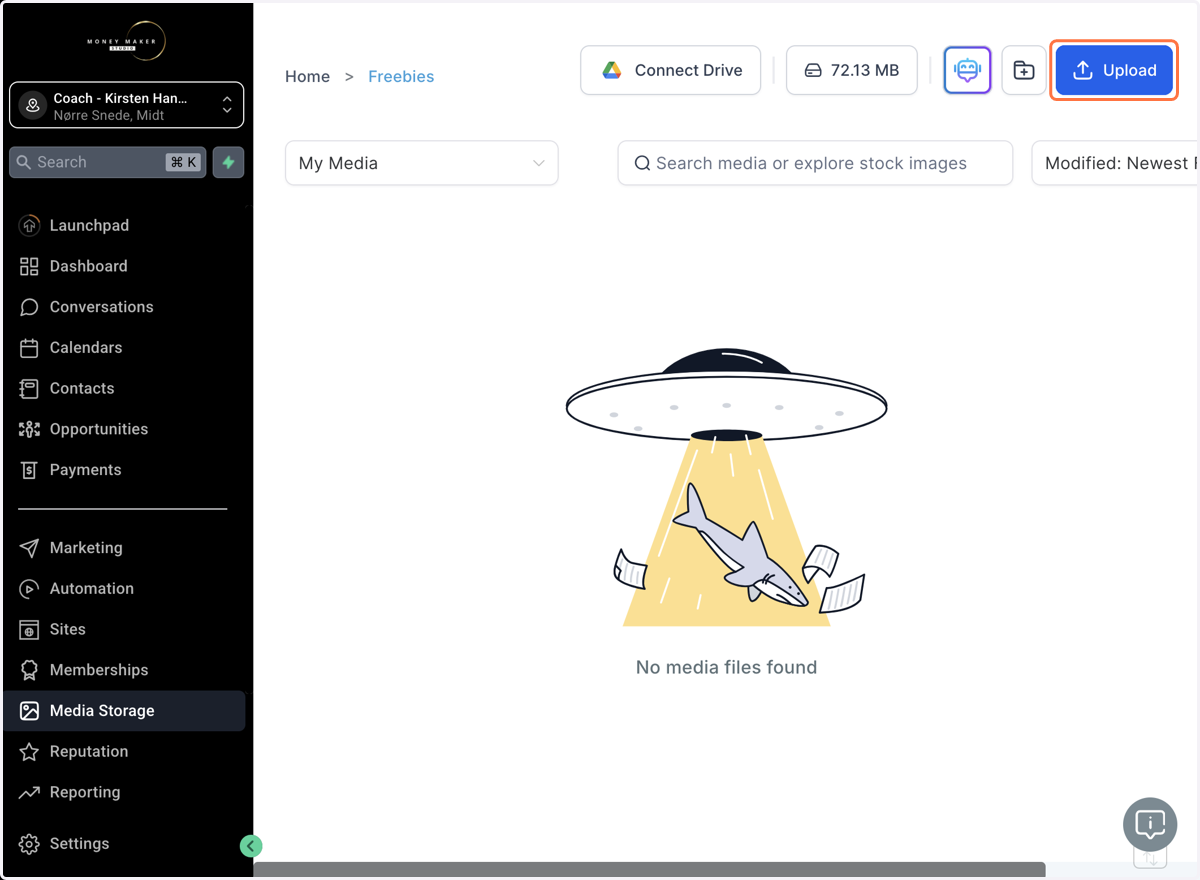The image size is (1200, 880).
Task: Click the ⌘K shortcut badge
Action: 183,162
